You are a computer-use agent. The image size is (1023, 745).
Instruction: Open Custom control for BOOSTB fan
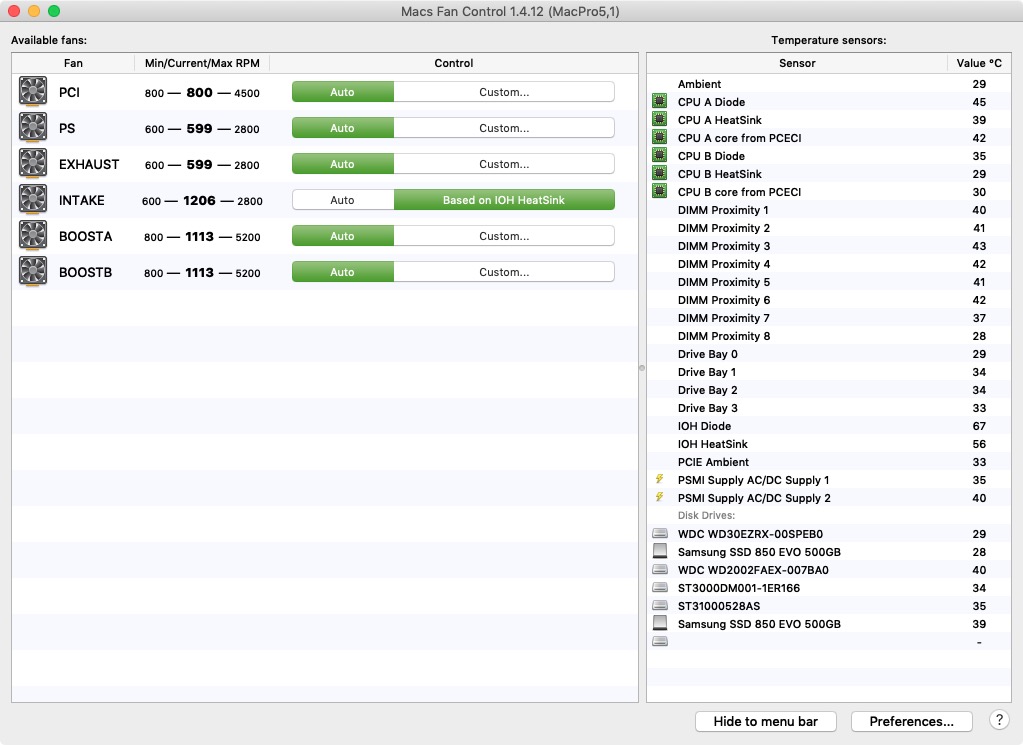pos(504,272)
